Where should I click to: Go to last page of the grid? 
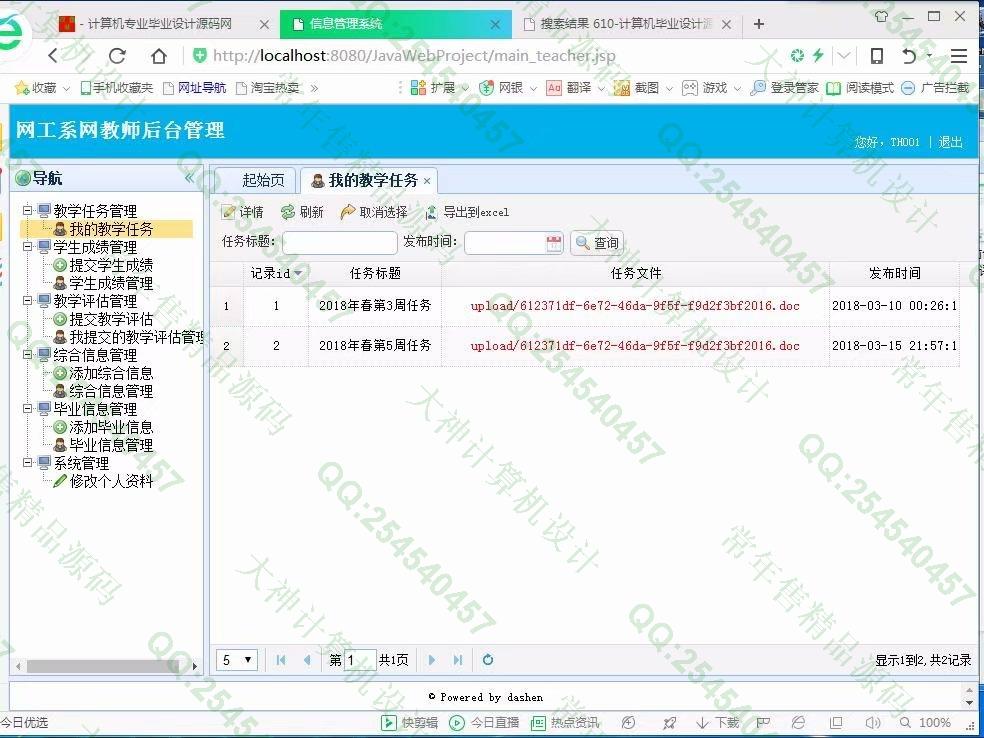tap(457, 660)
